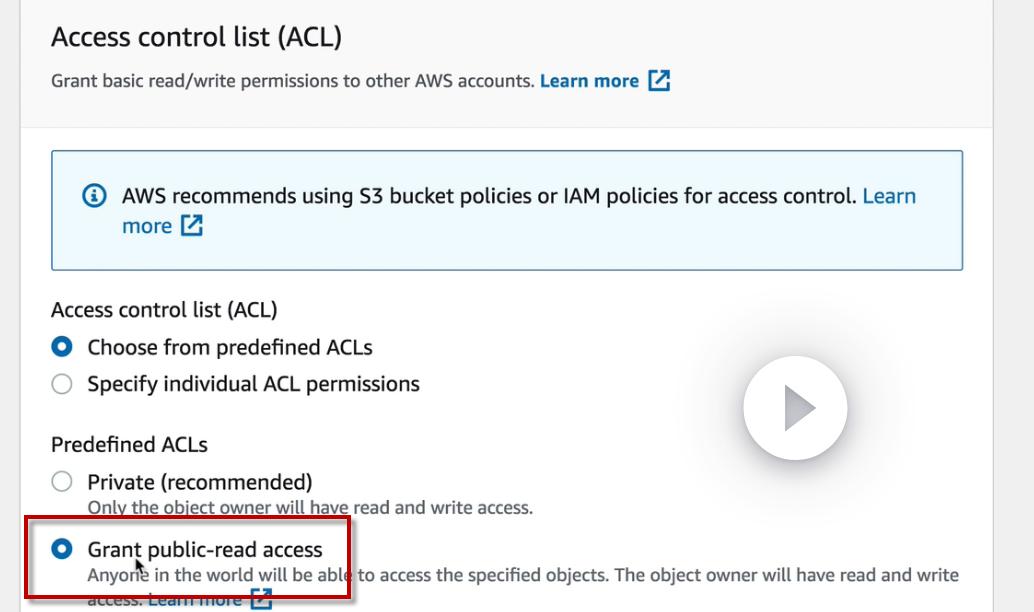Click the large 'Access control list (ACL)' heading

pyautogui.click(x=196, y=37)
